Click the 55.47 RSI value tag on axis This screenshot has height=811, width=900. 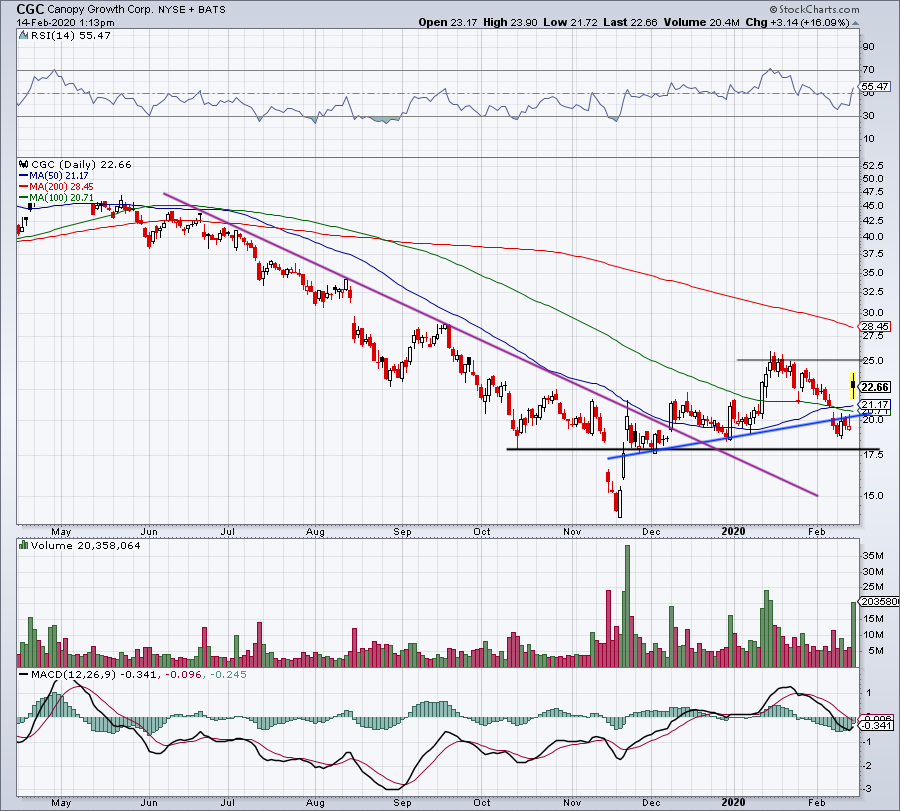pos(875,87)
